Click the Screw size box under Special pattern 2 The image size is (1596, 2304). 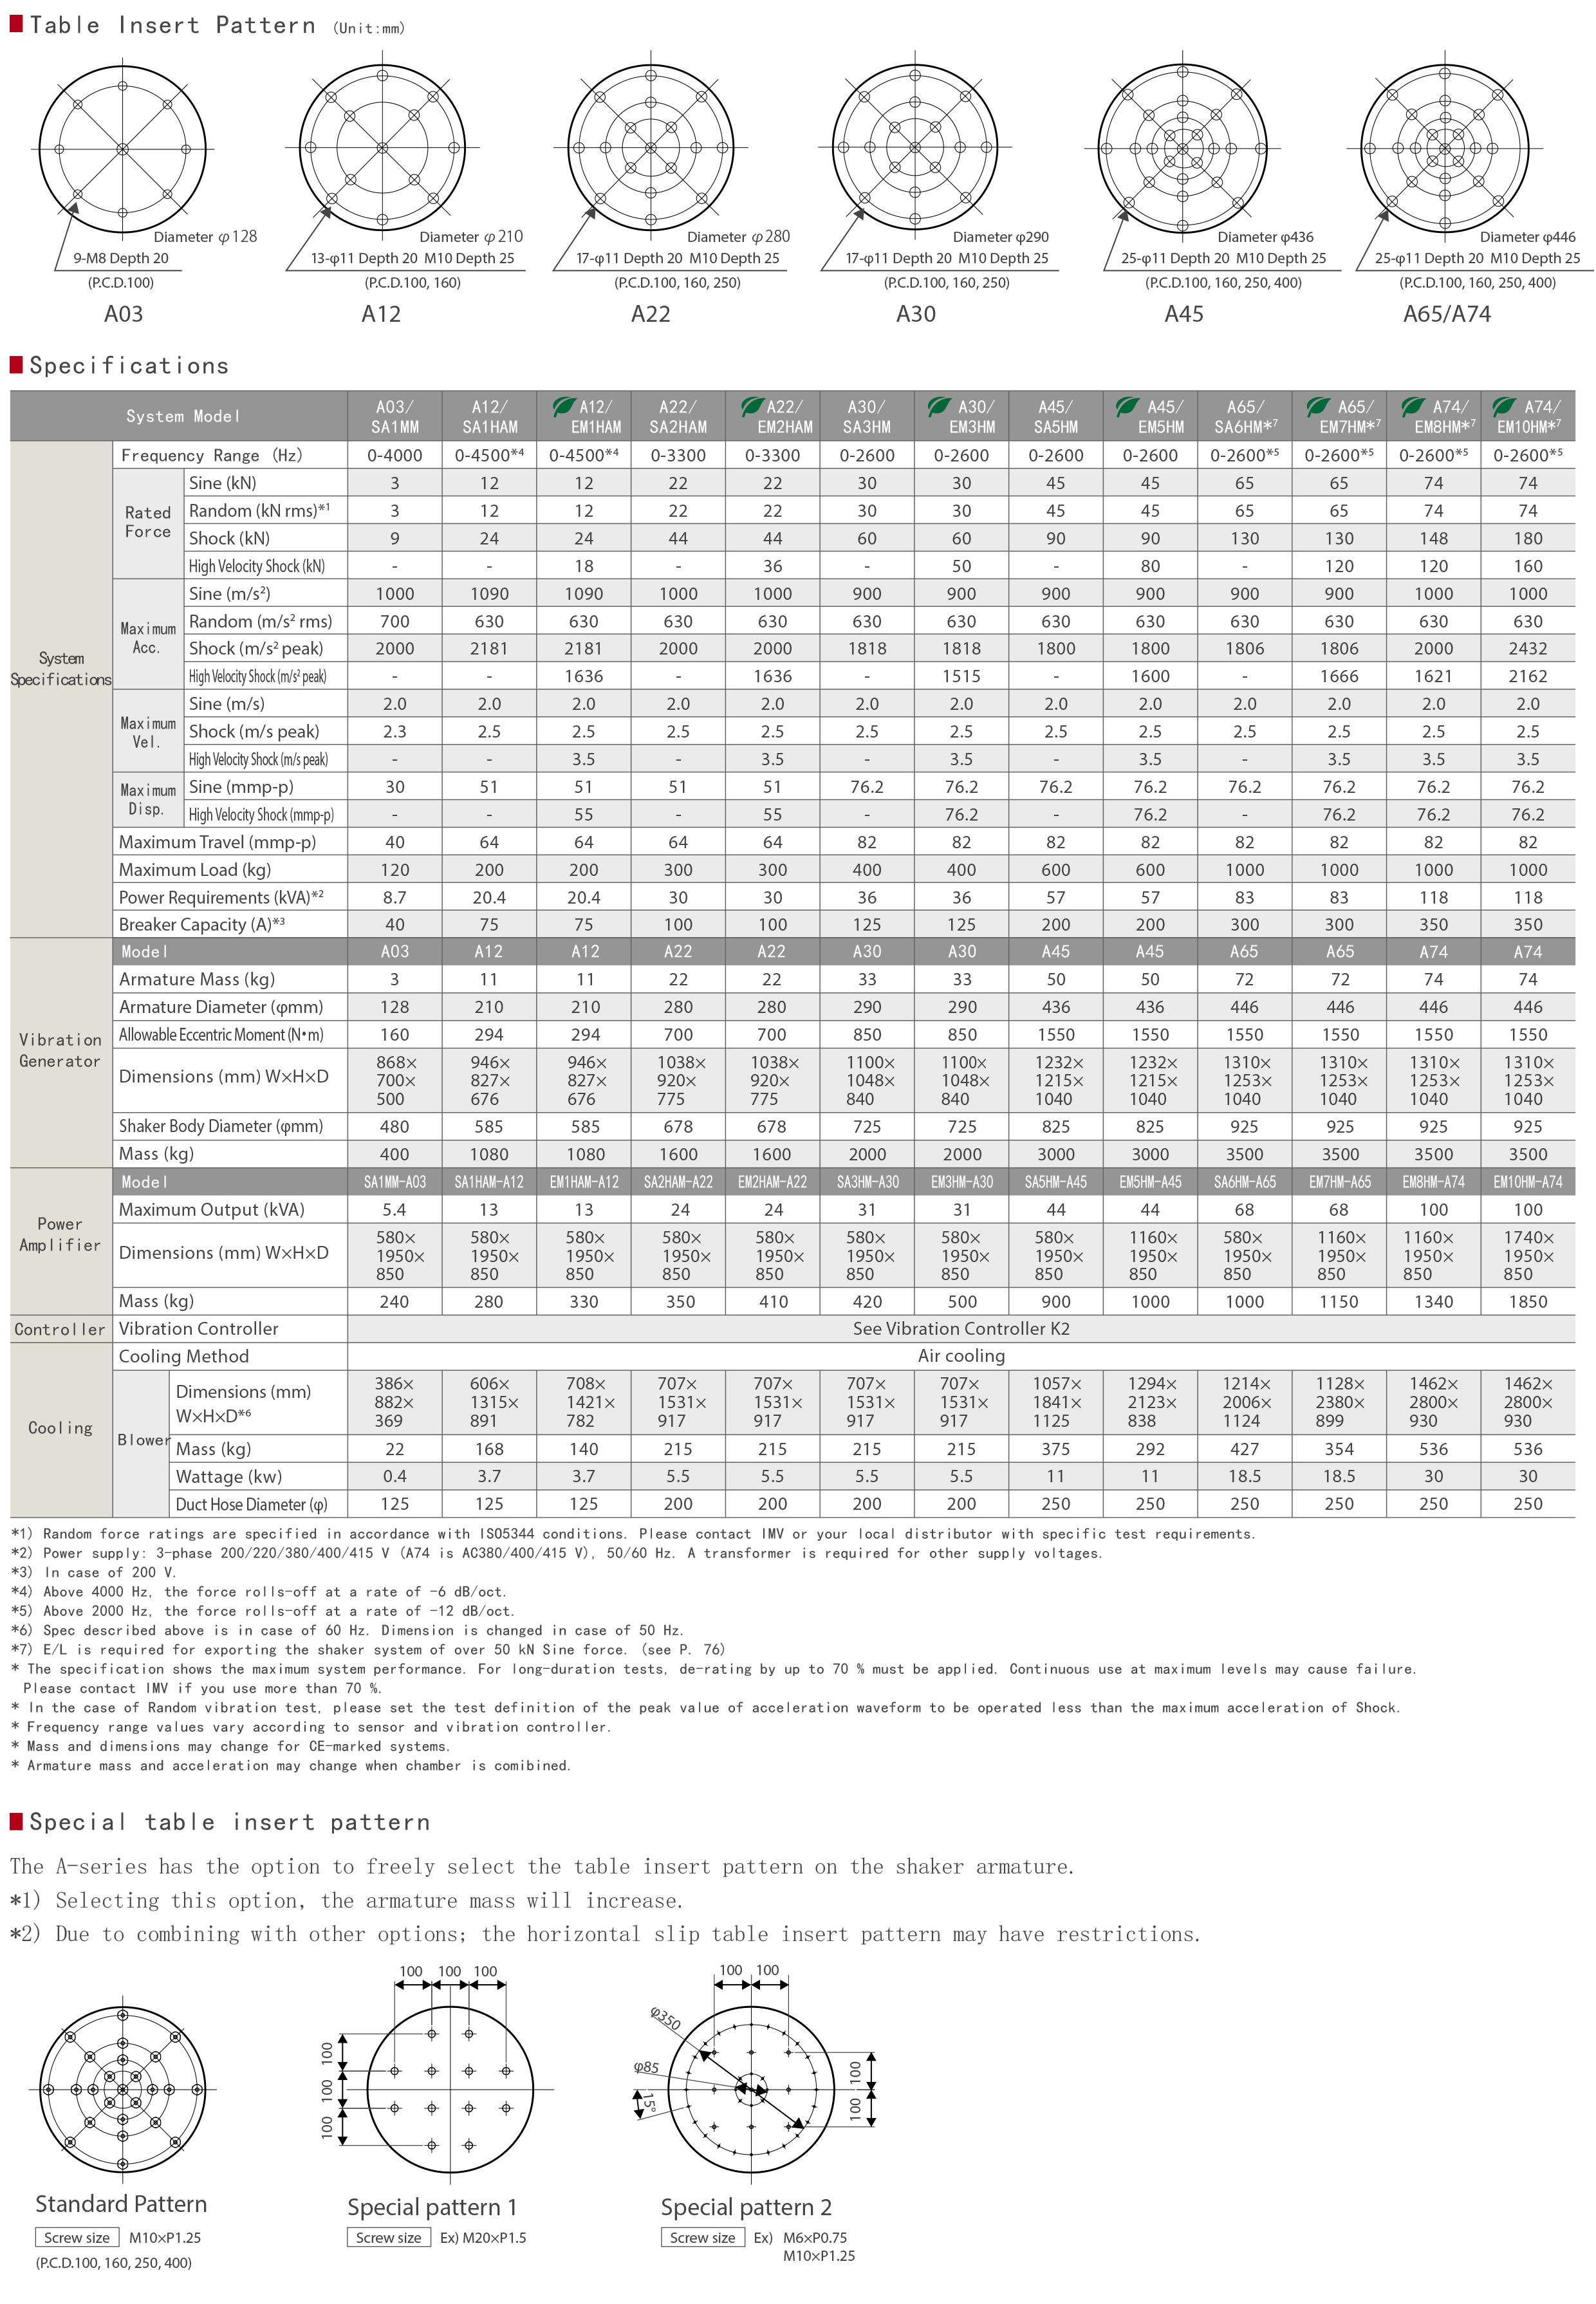click(703, 2238)
